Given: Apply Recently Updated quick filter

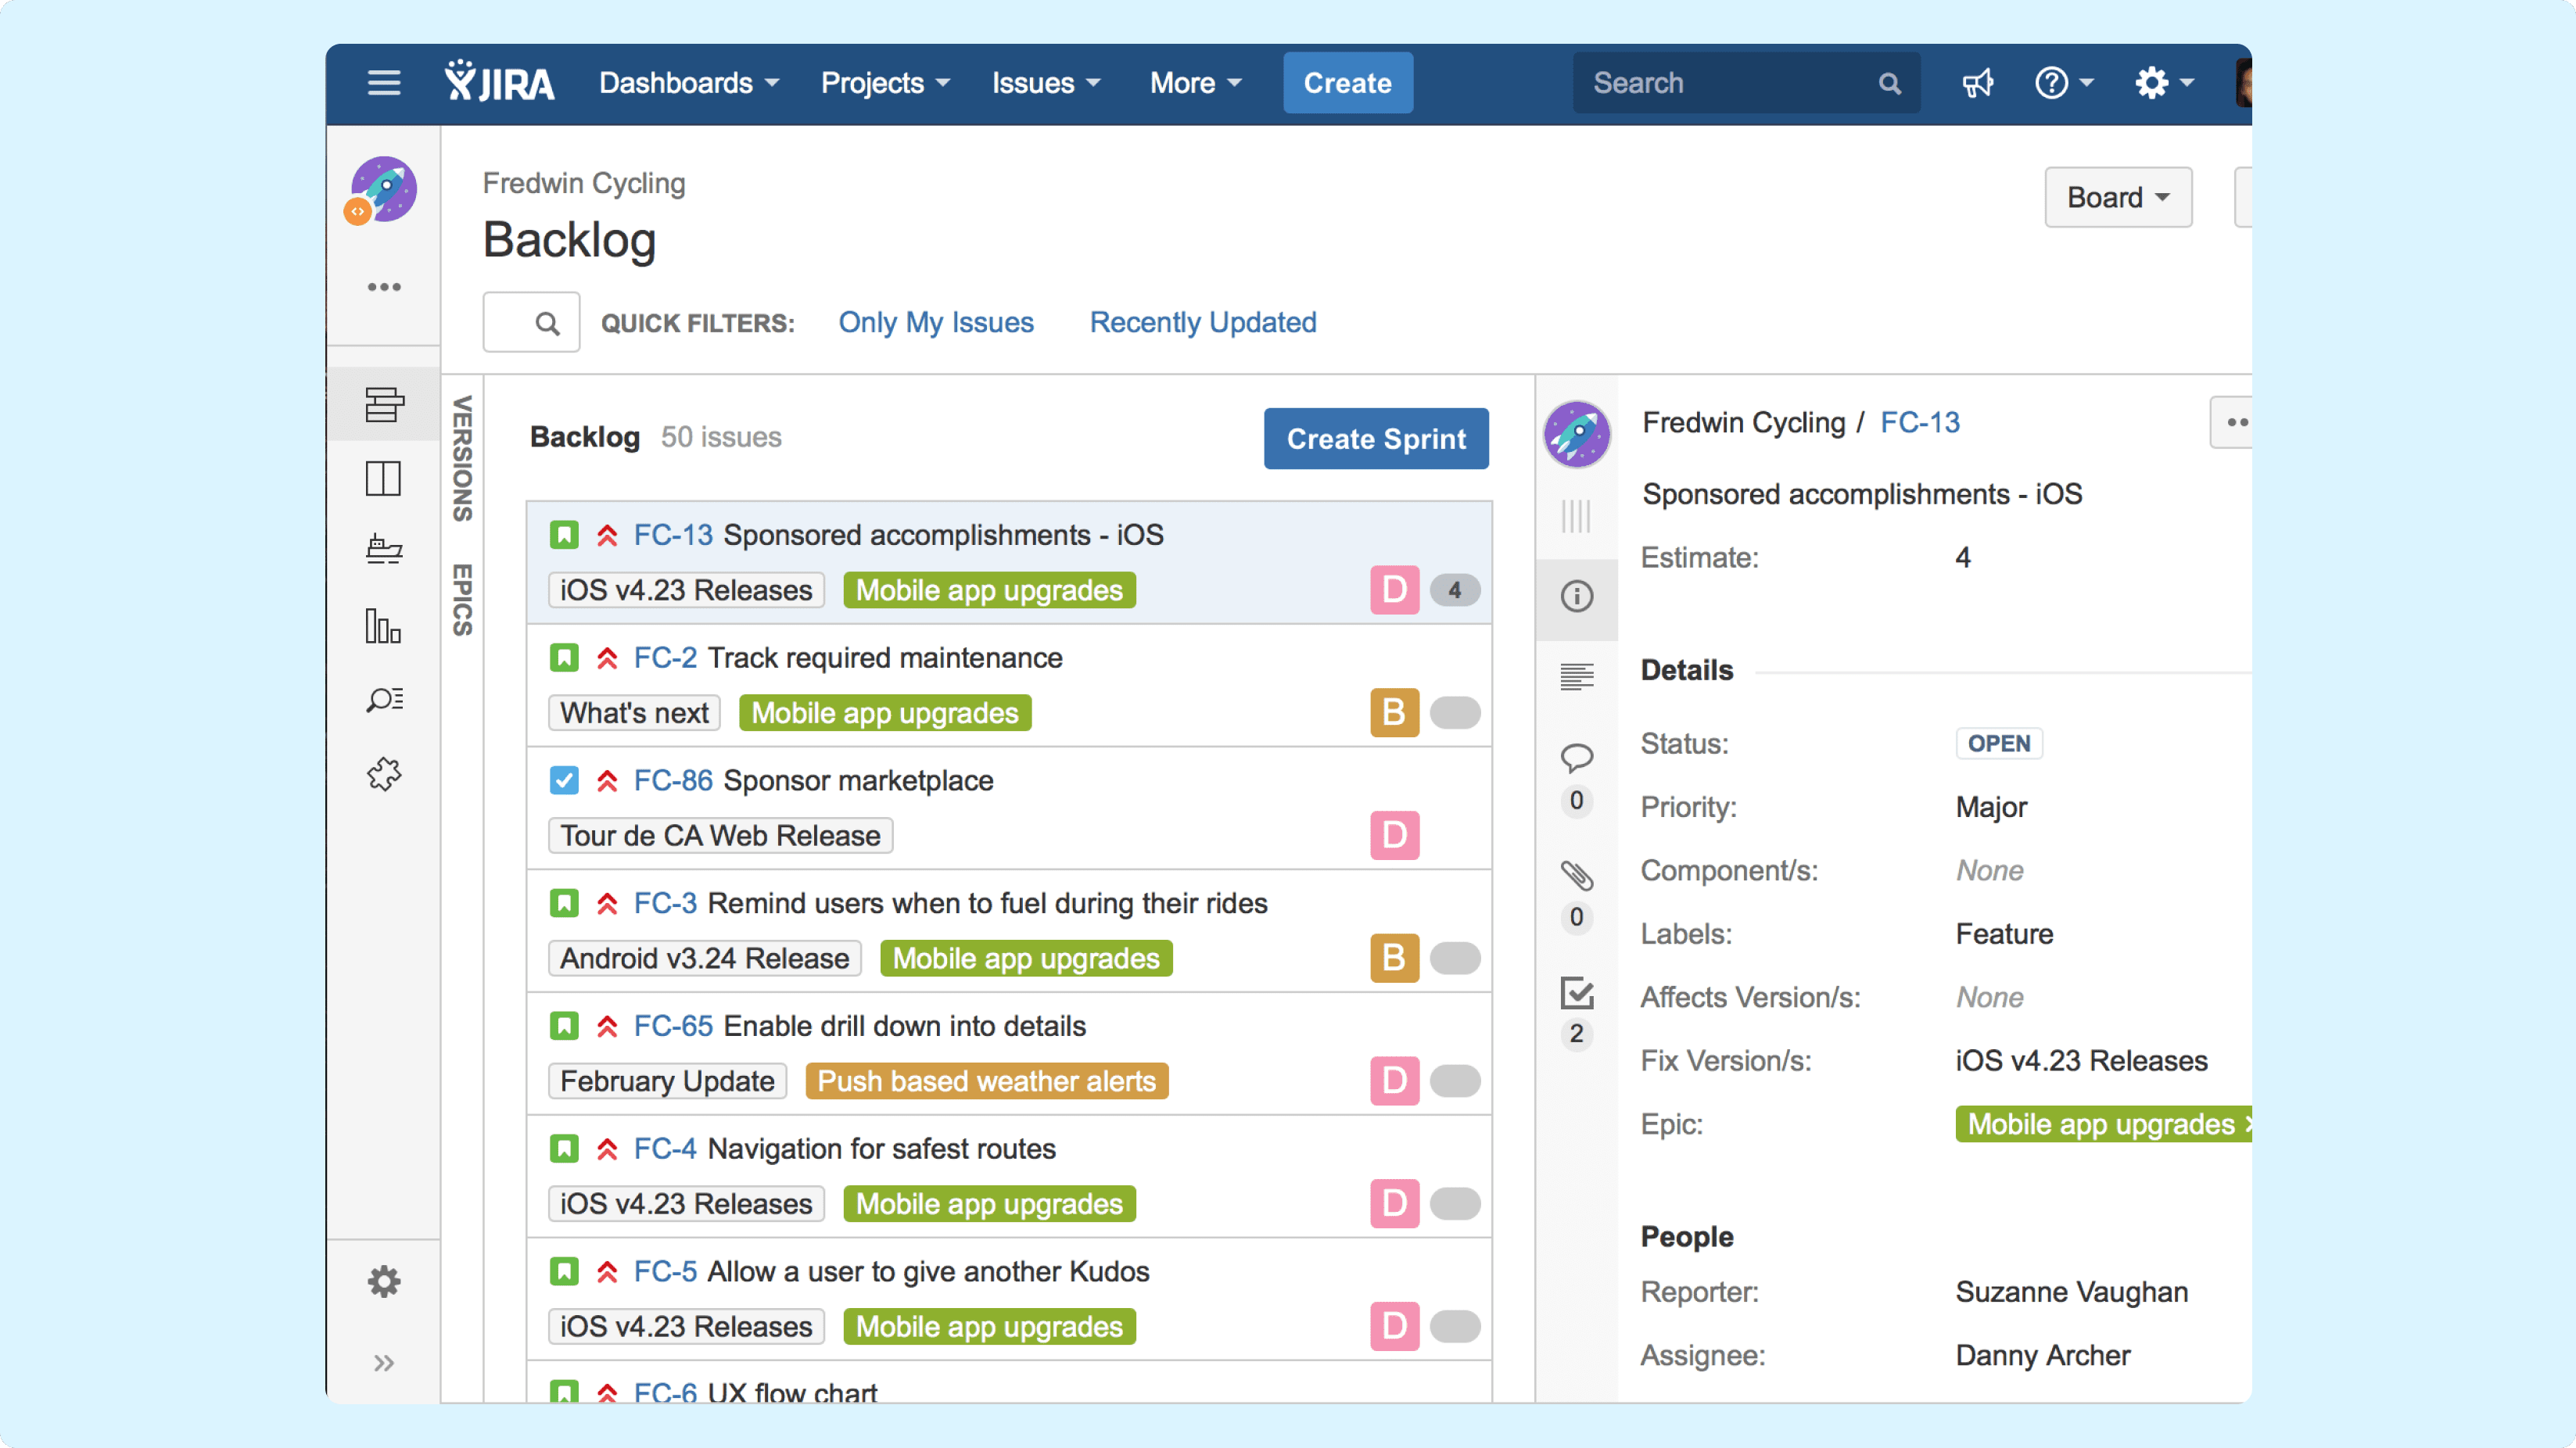Looking at the screenshot, I should click(1203, 322).
